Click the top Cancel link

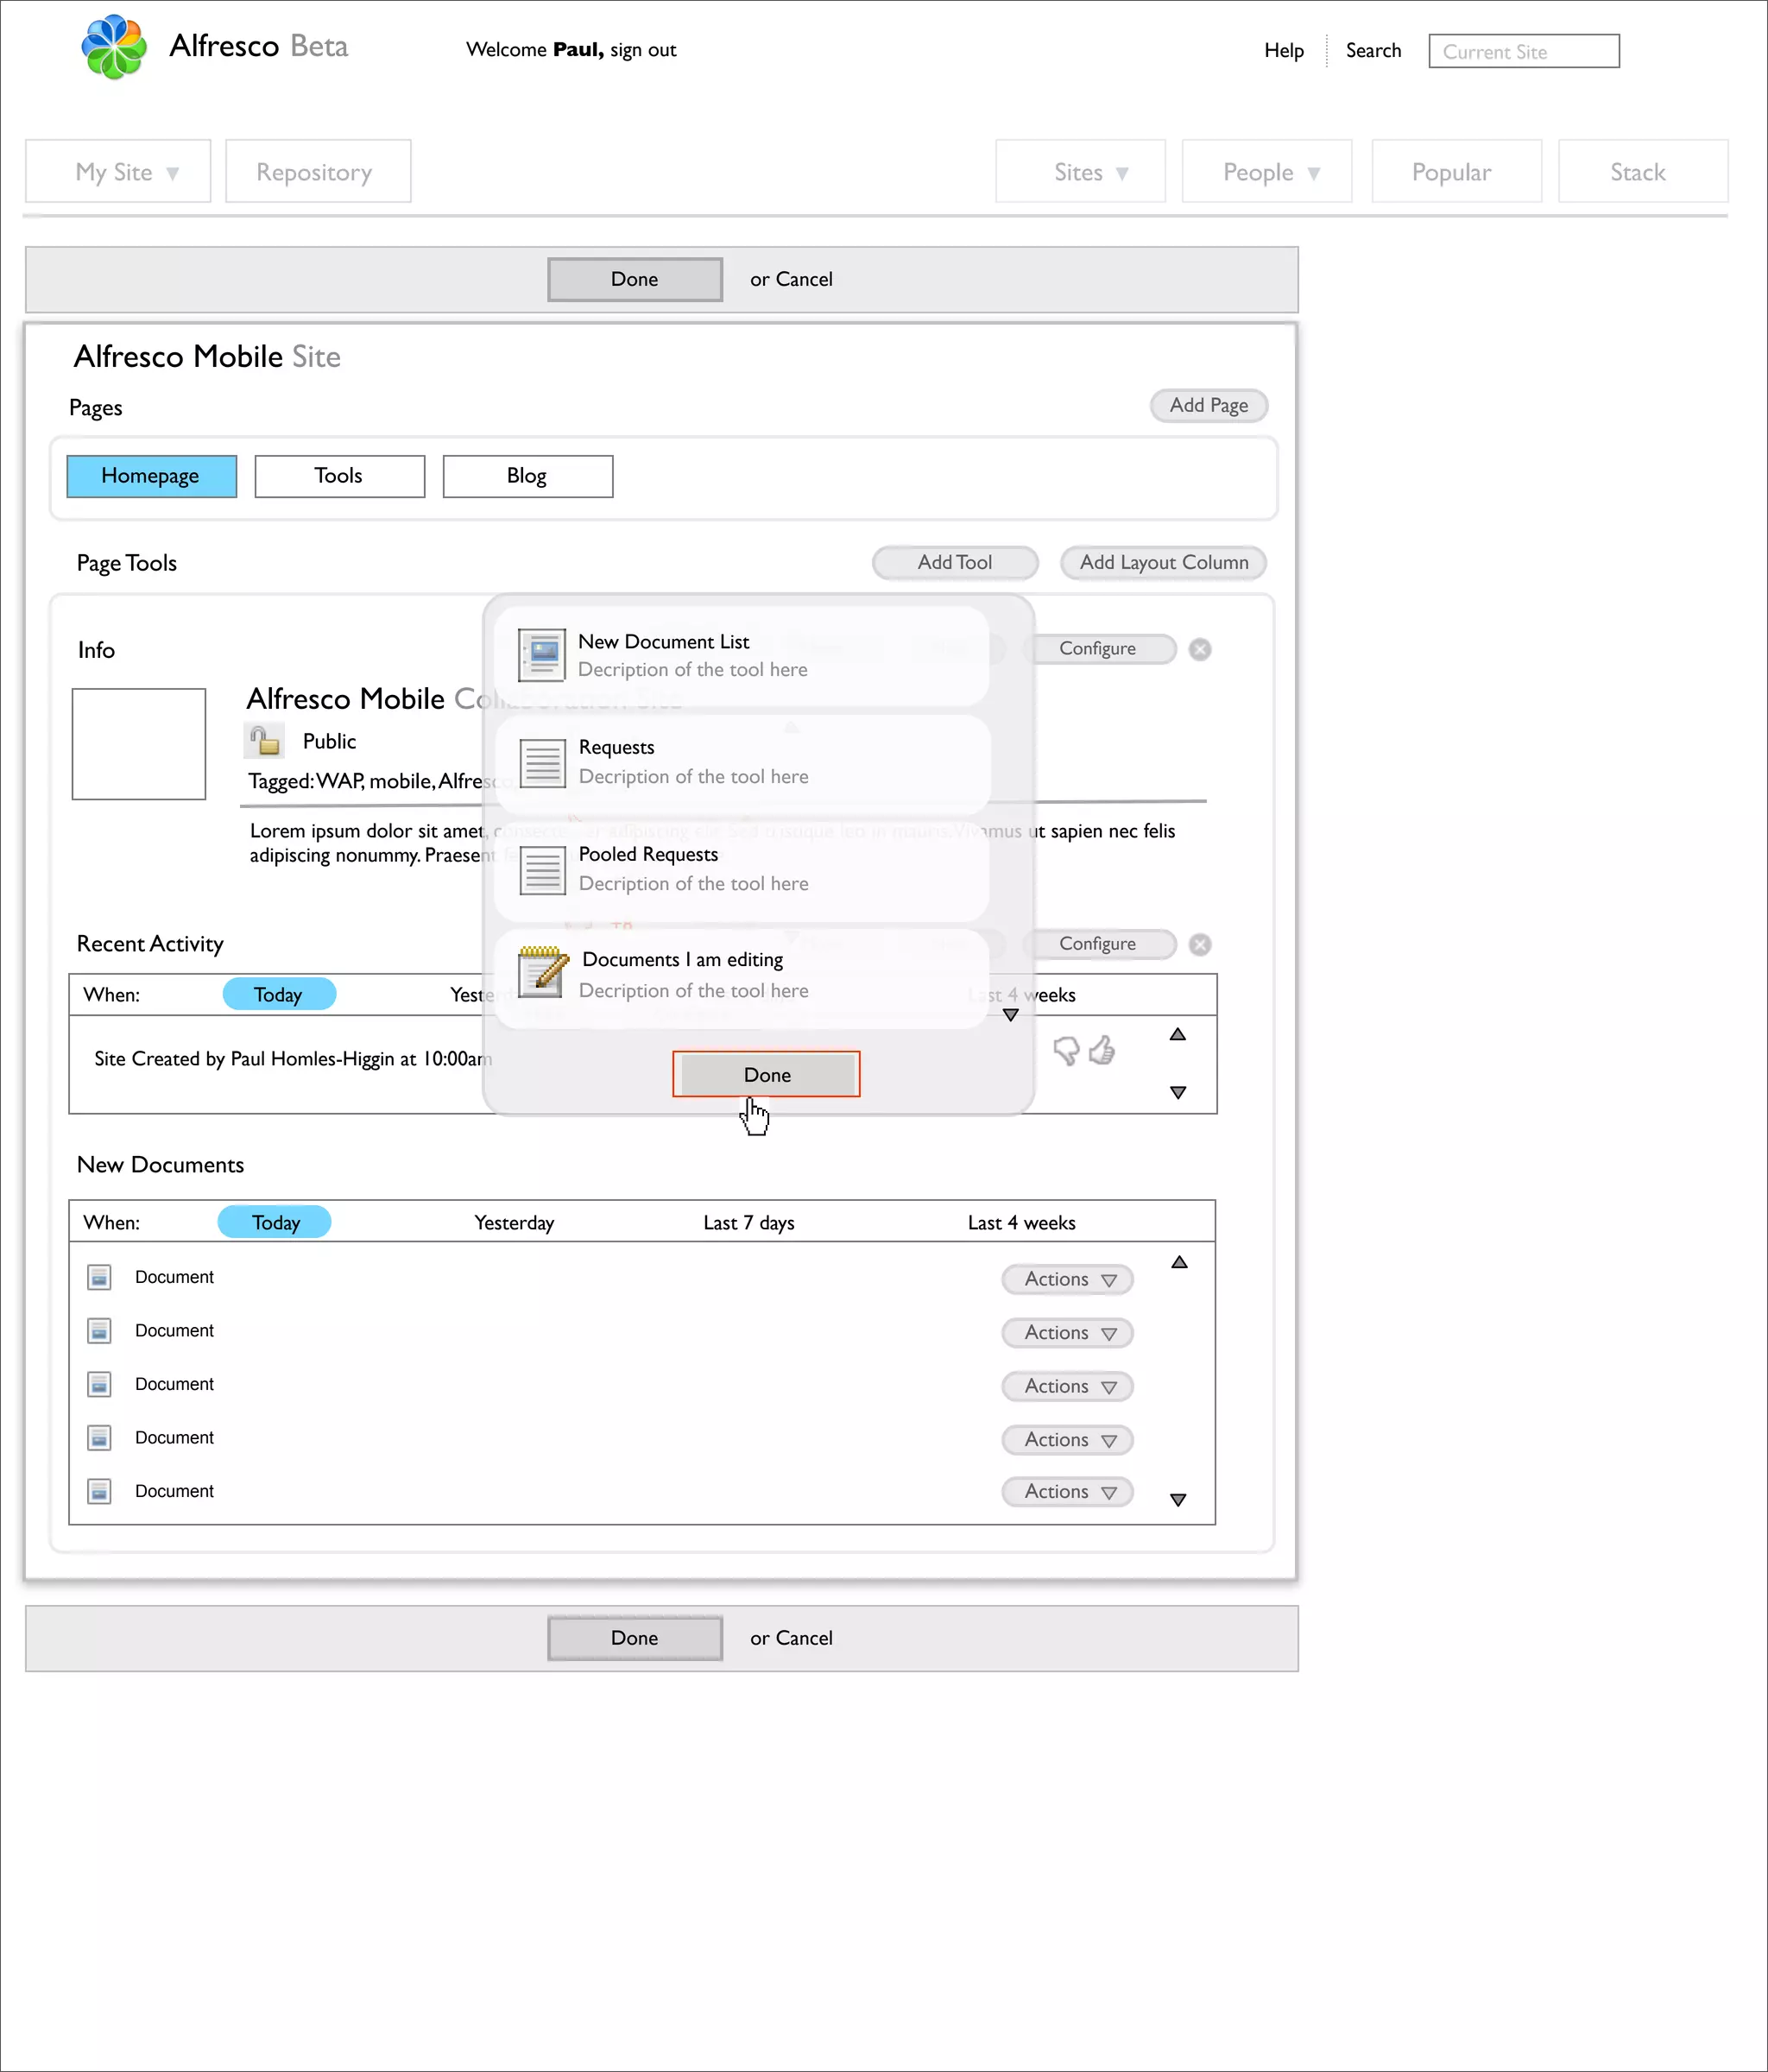tap(805, 280)
